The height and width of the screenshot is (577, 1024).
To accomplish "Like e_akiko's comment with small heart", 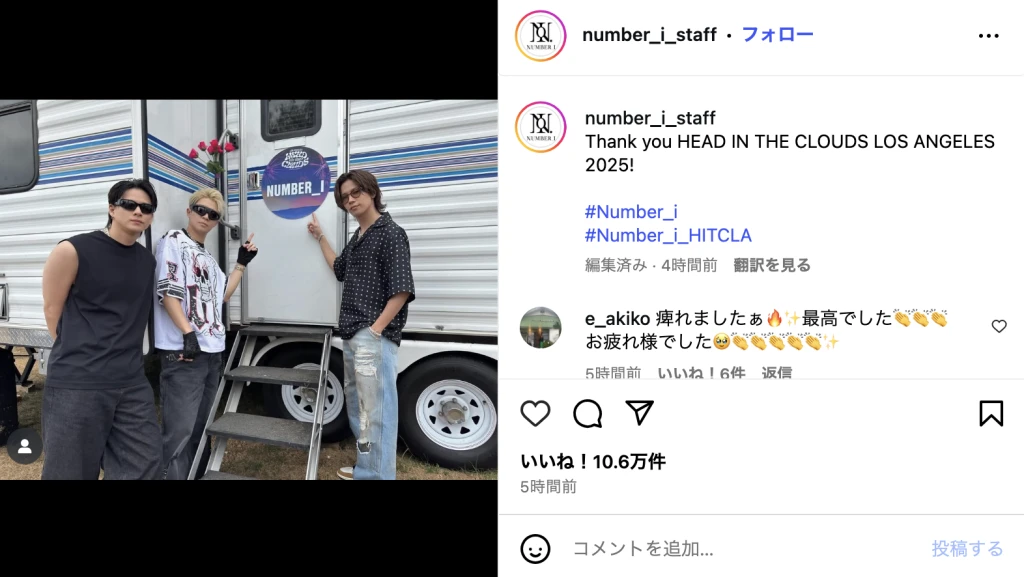I will 999,326.
